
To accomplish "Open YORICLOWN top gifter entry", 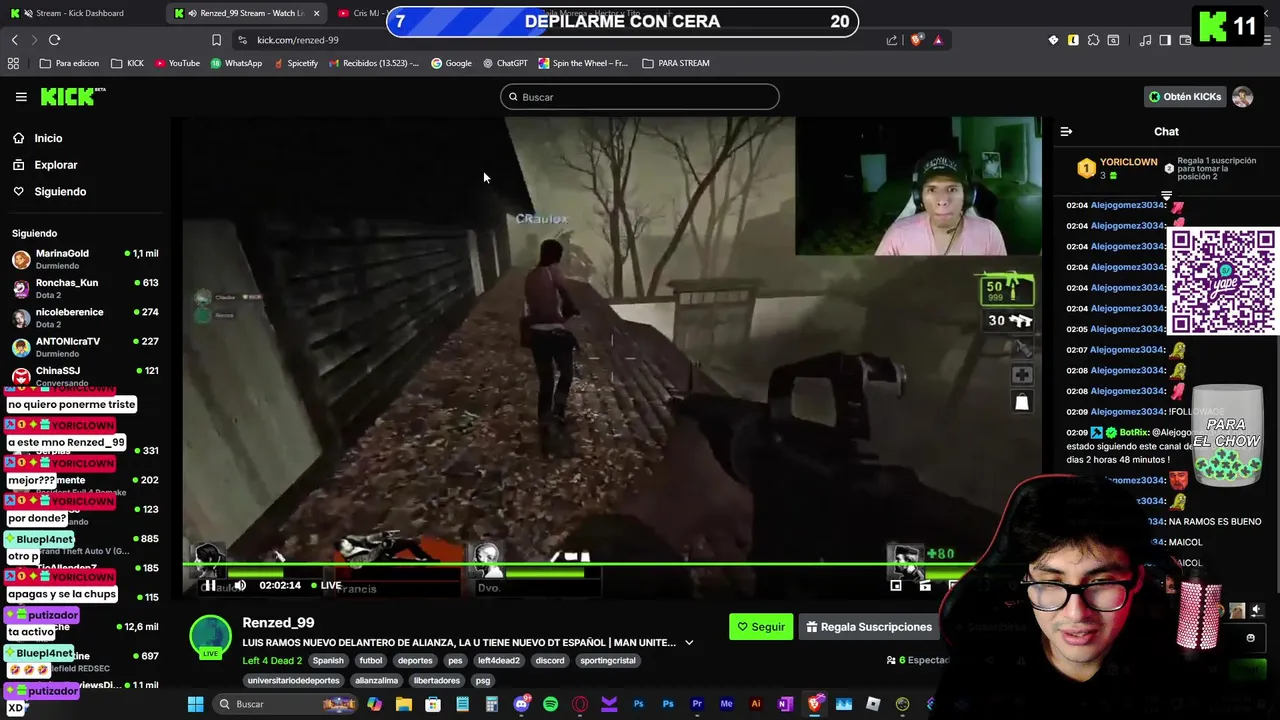I will [x=1117, y=168].
